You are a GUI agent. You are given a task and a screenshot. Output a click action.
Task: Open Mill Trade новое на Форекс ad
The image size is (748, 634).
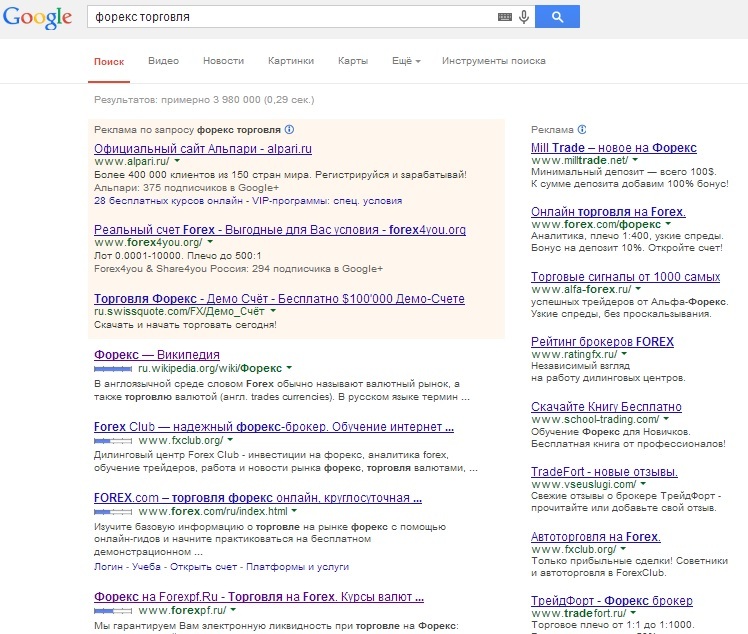(614, 148)
